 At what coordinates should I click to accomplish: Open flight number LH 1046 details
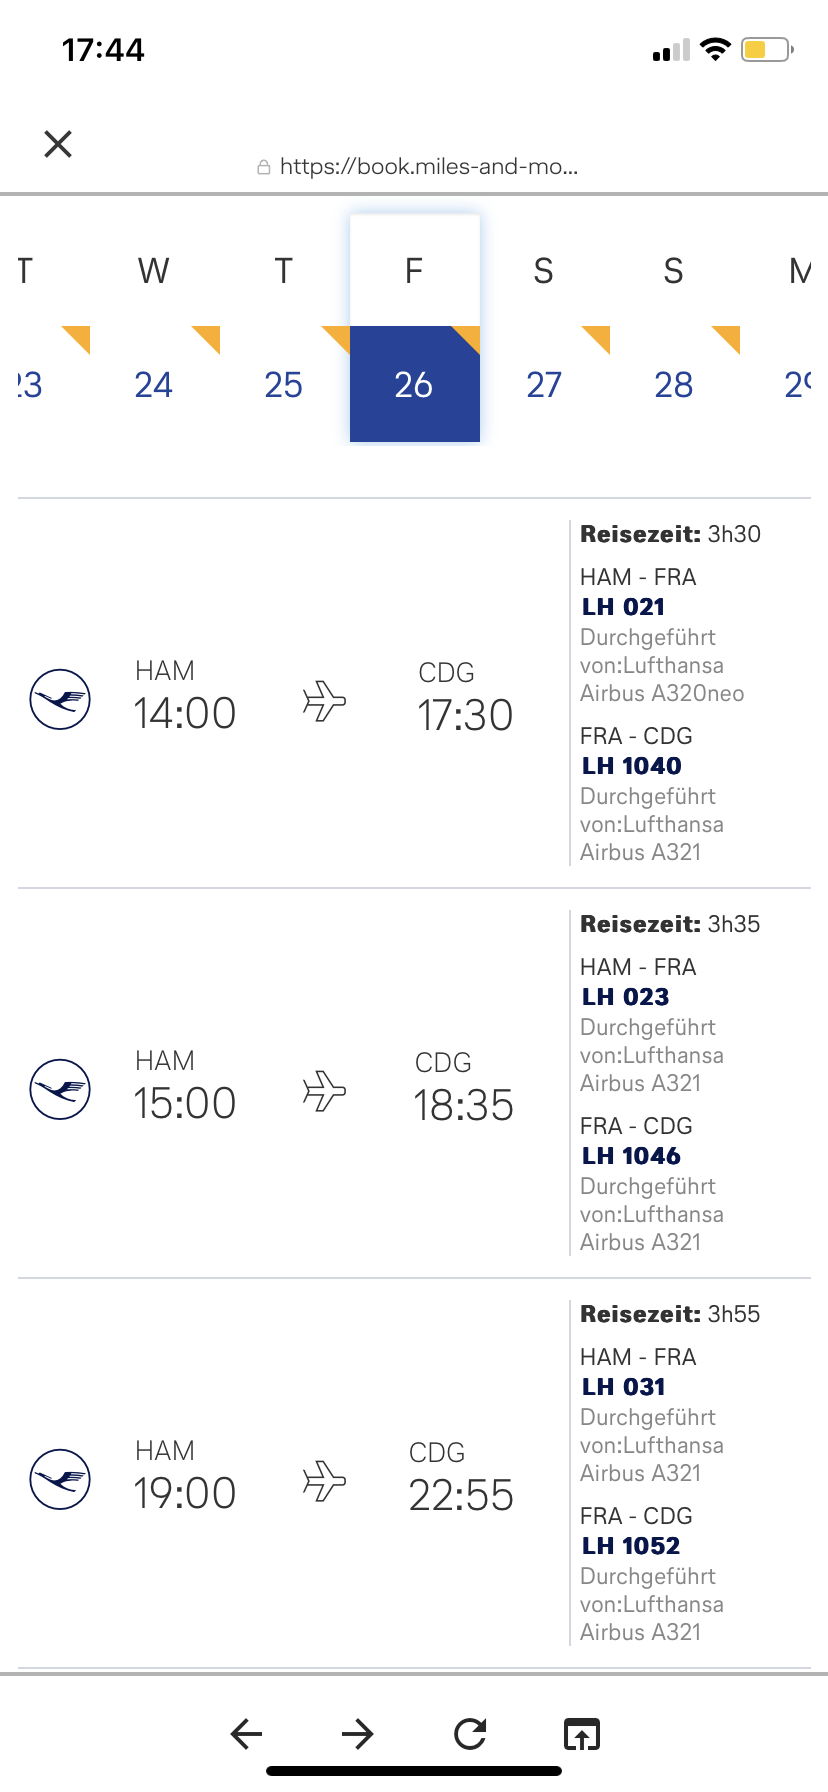tap(631, 1156)
